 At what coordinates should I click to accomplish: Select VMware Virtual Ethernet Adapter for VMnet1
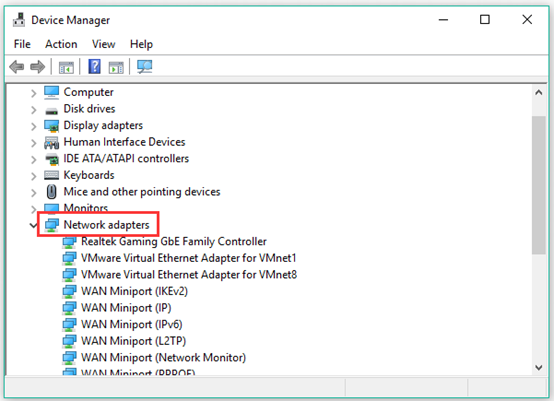coord(189,258)
